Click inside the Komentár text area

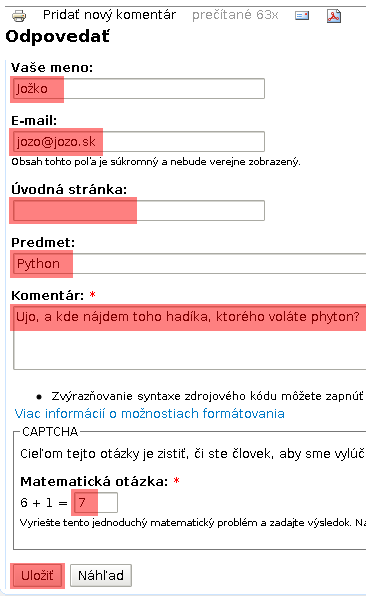[190, 337]
